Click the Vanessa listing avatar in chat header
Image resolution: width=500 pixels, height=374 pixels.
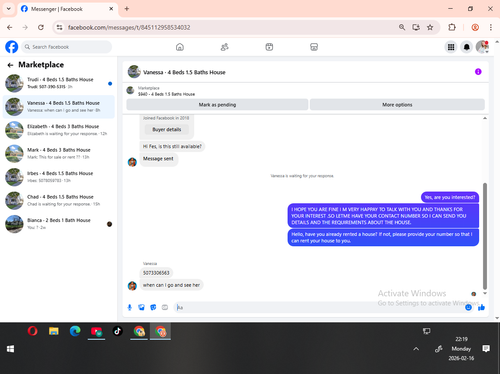click(x=134, y=72)
